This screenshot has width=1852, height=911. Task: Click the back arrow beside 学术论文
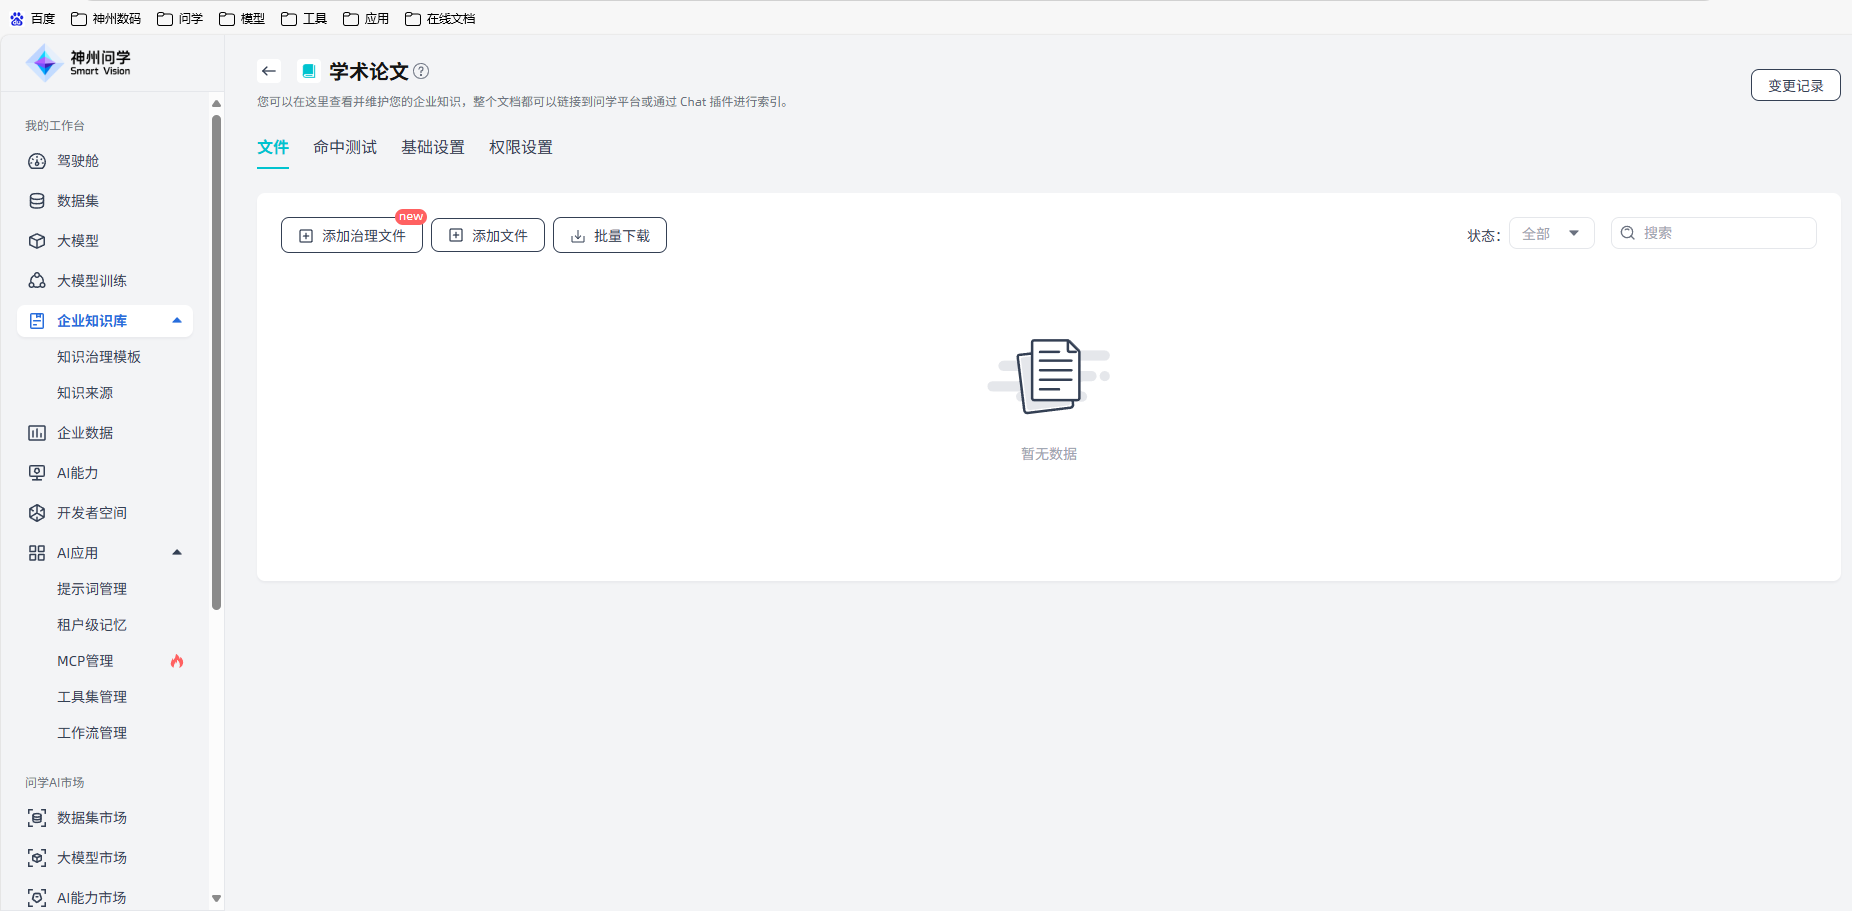point(268,71)
